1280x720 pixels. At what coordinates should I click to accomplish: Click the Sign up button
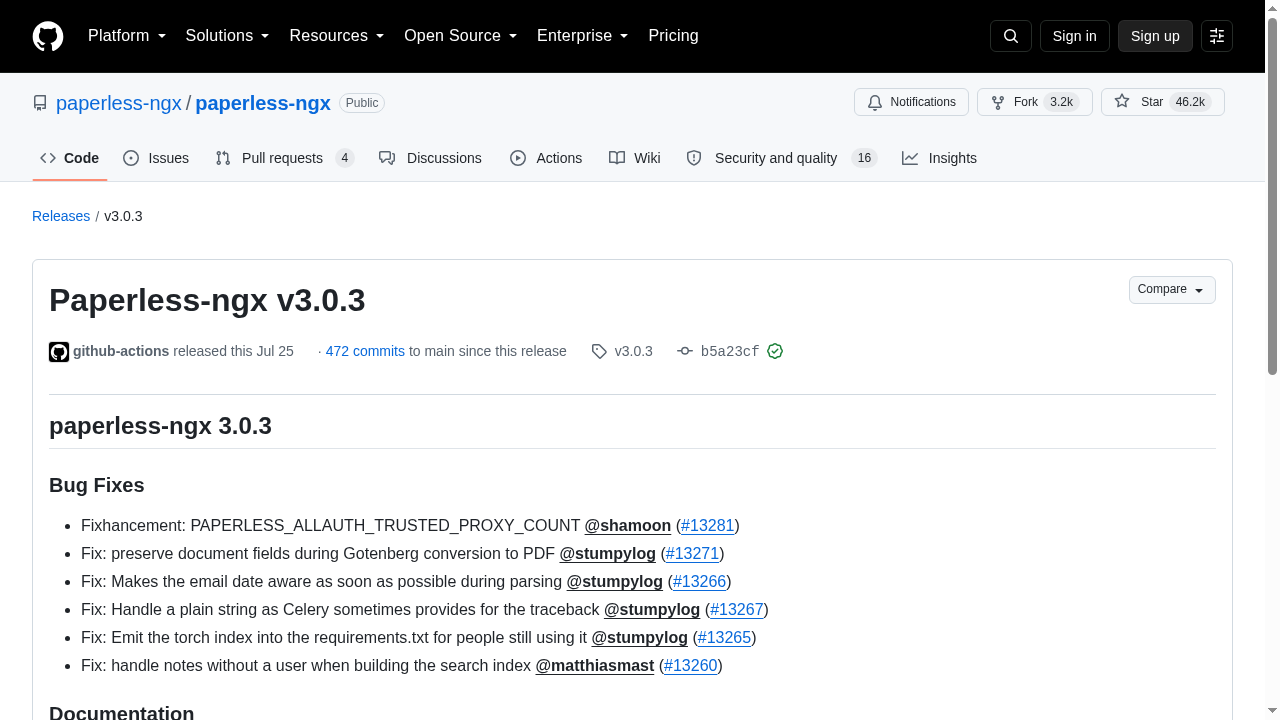1155,36
